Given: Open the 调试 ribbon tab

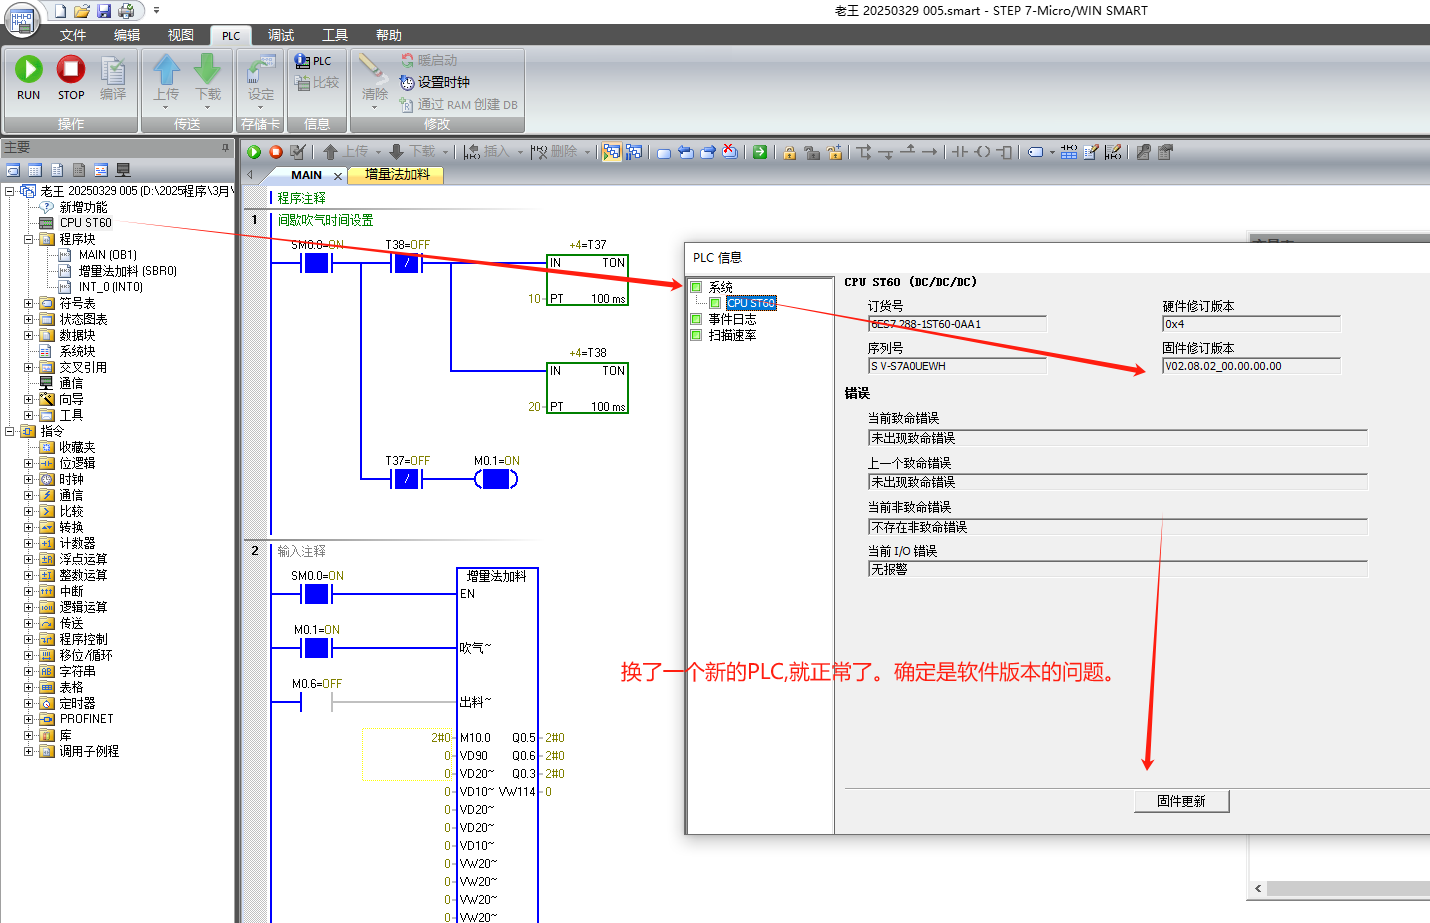Looking at the screenshot, I should pyautogui.click(x=281, y=35).
